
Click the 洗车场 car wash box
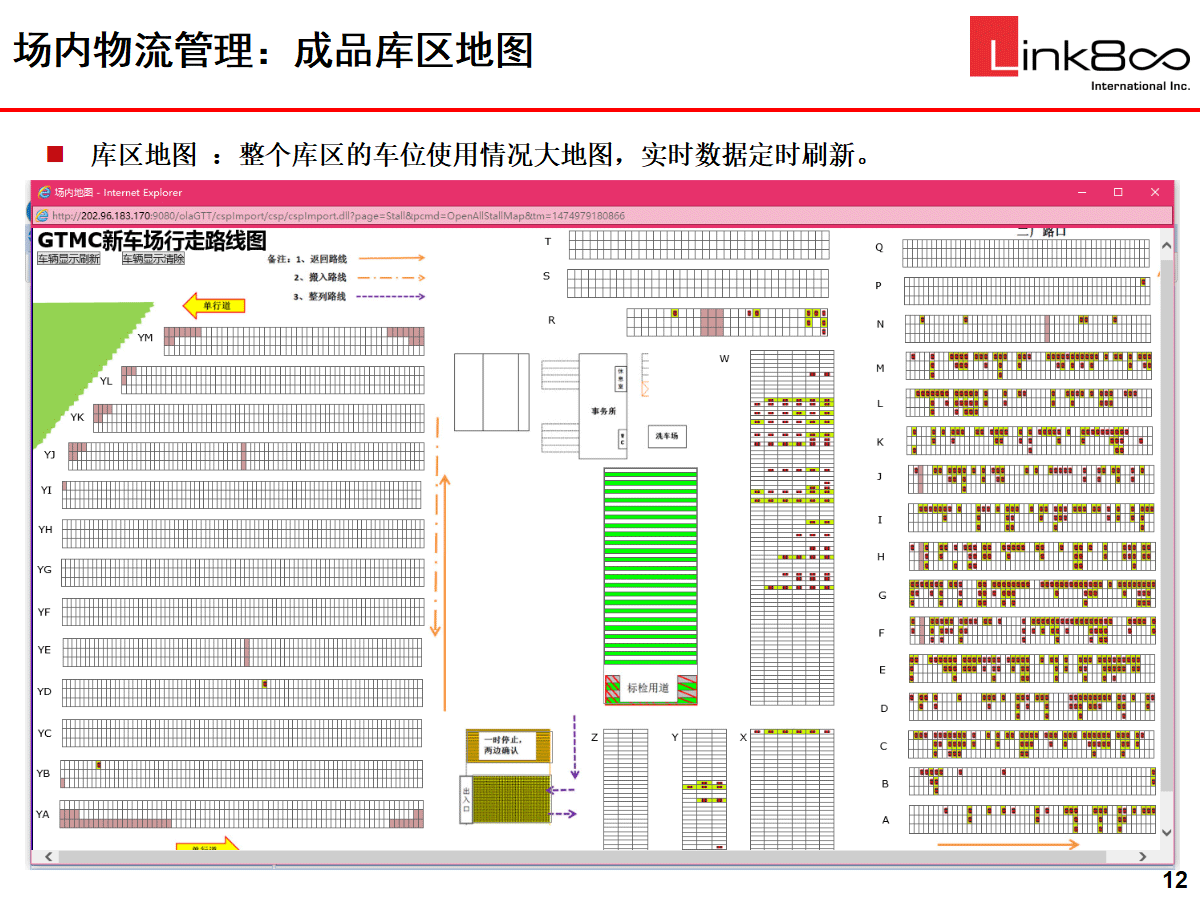pyautogui.click(x=667, y=436)
